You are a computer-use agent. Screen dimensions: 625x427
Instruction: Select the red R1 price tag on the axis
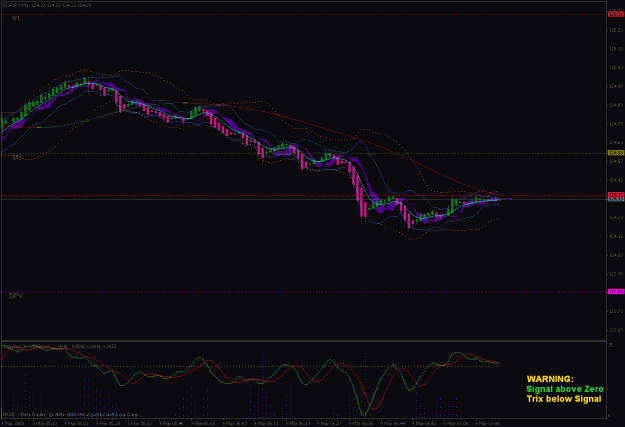(x=616, y=14)
